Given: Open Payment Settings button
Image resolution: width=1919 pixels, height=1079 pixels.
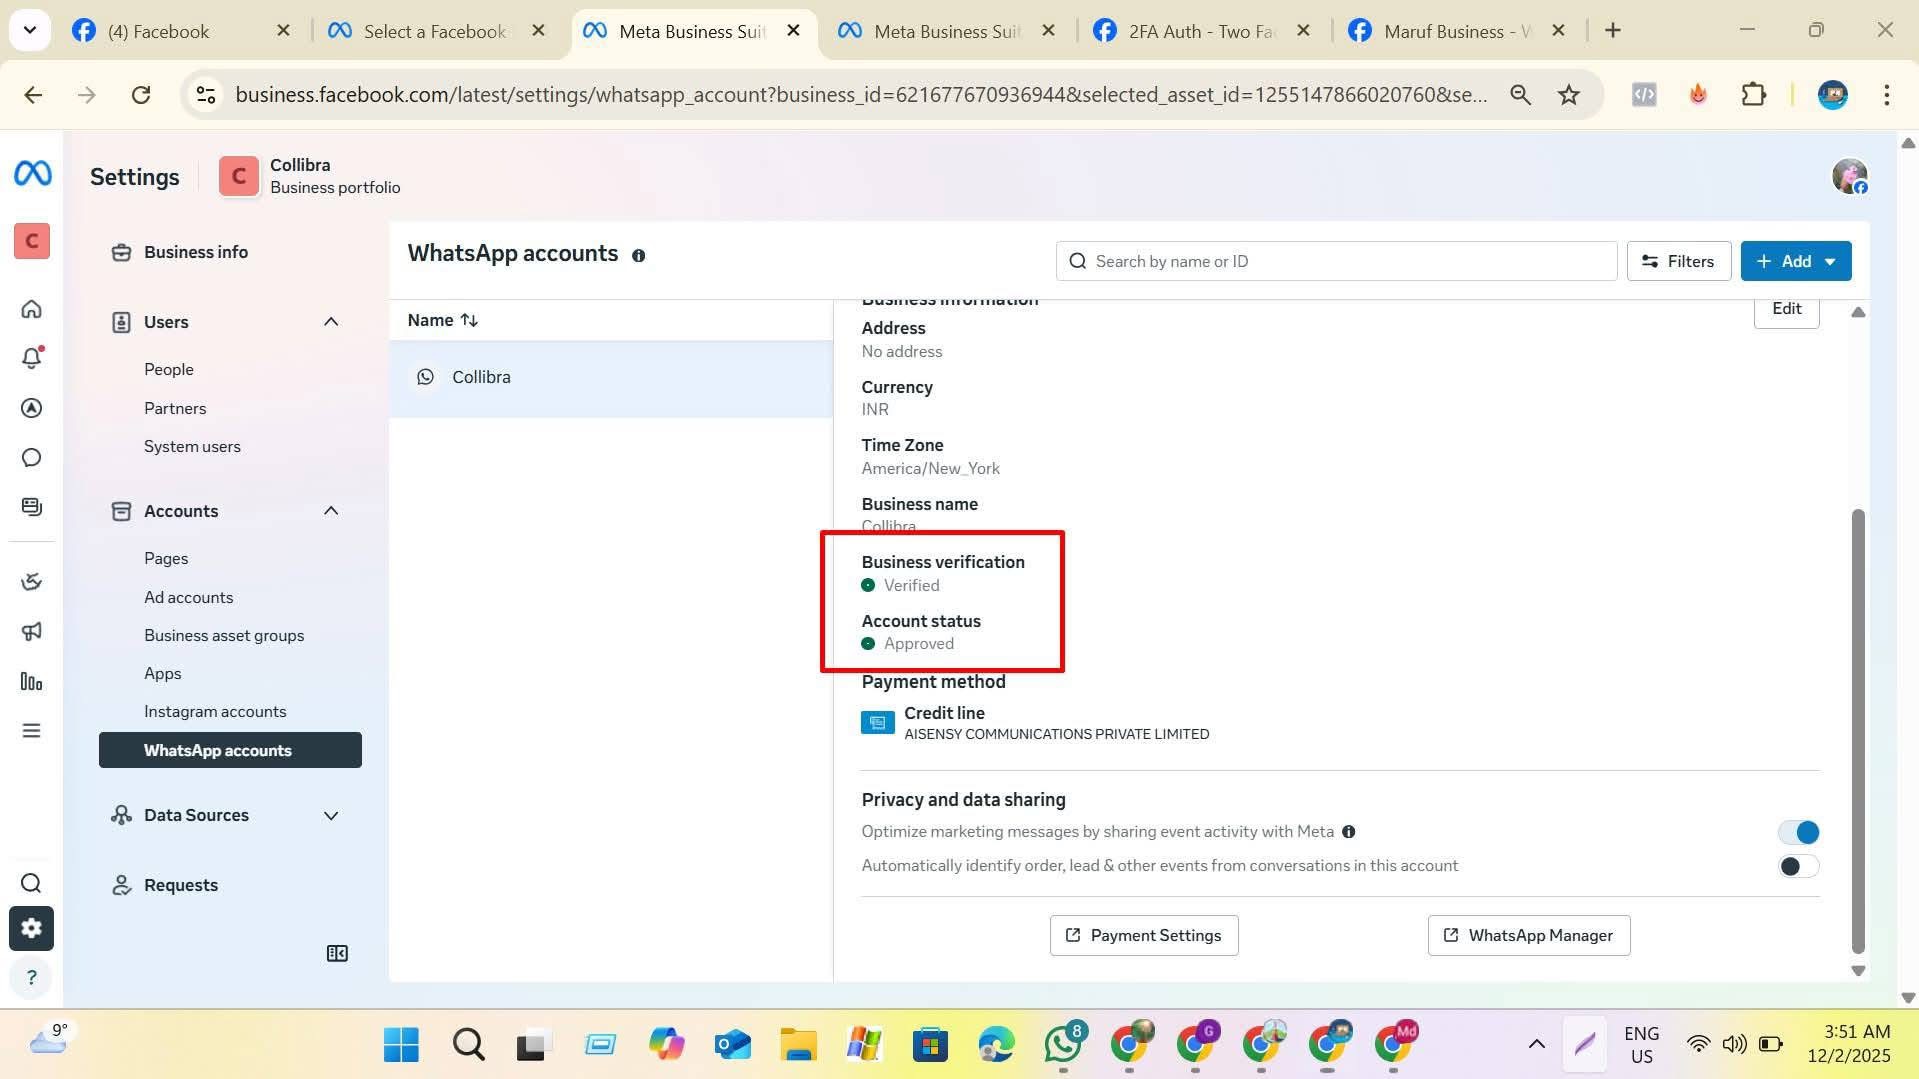Looking at the screenshot, I should pyautogui.click(x=1143, y=935).
